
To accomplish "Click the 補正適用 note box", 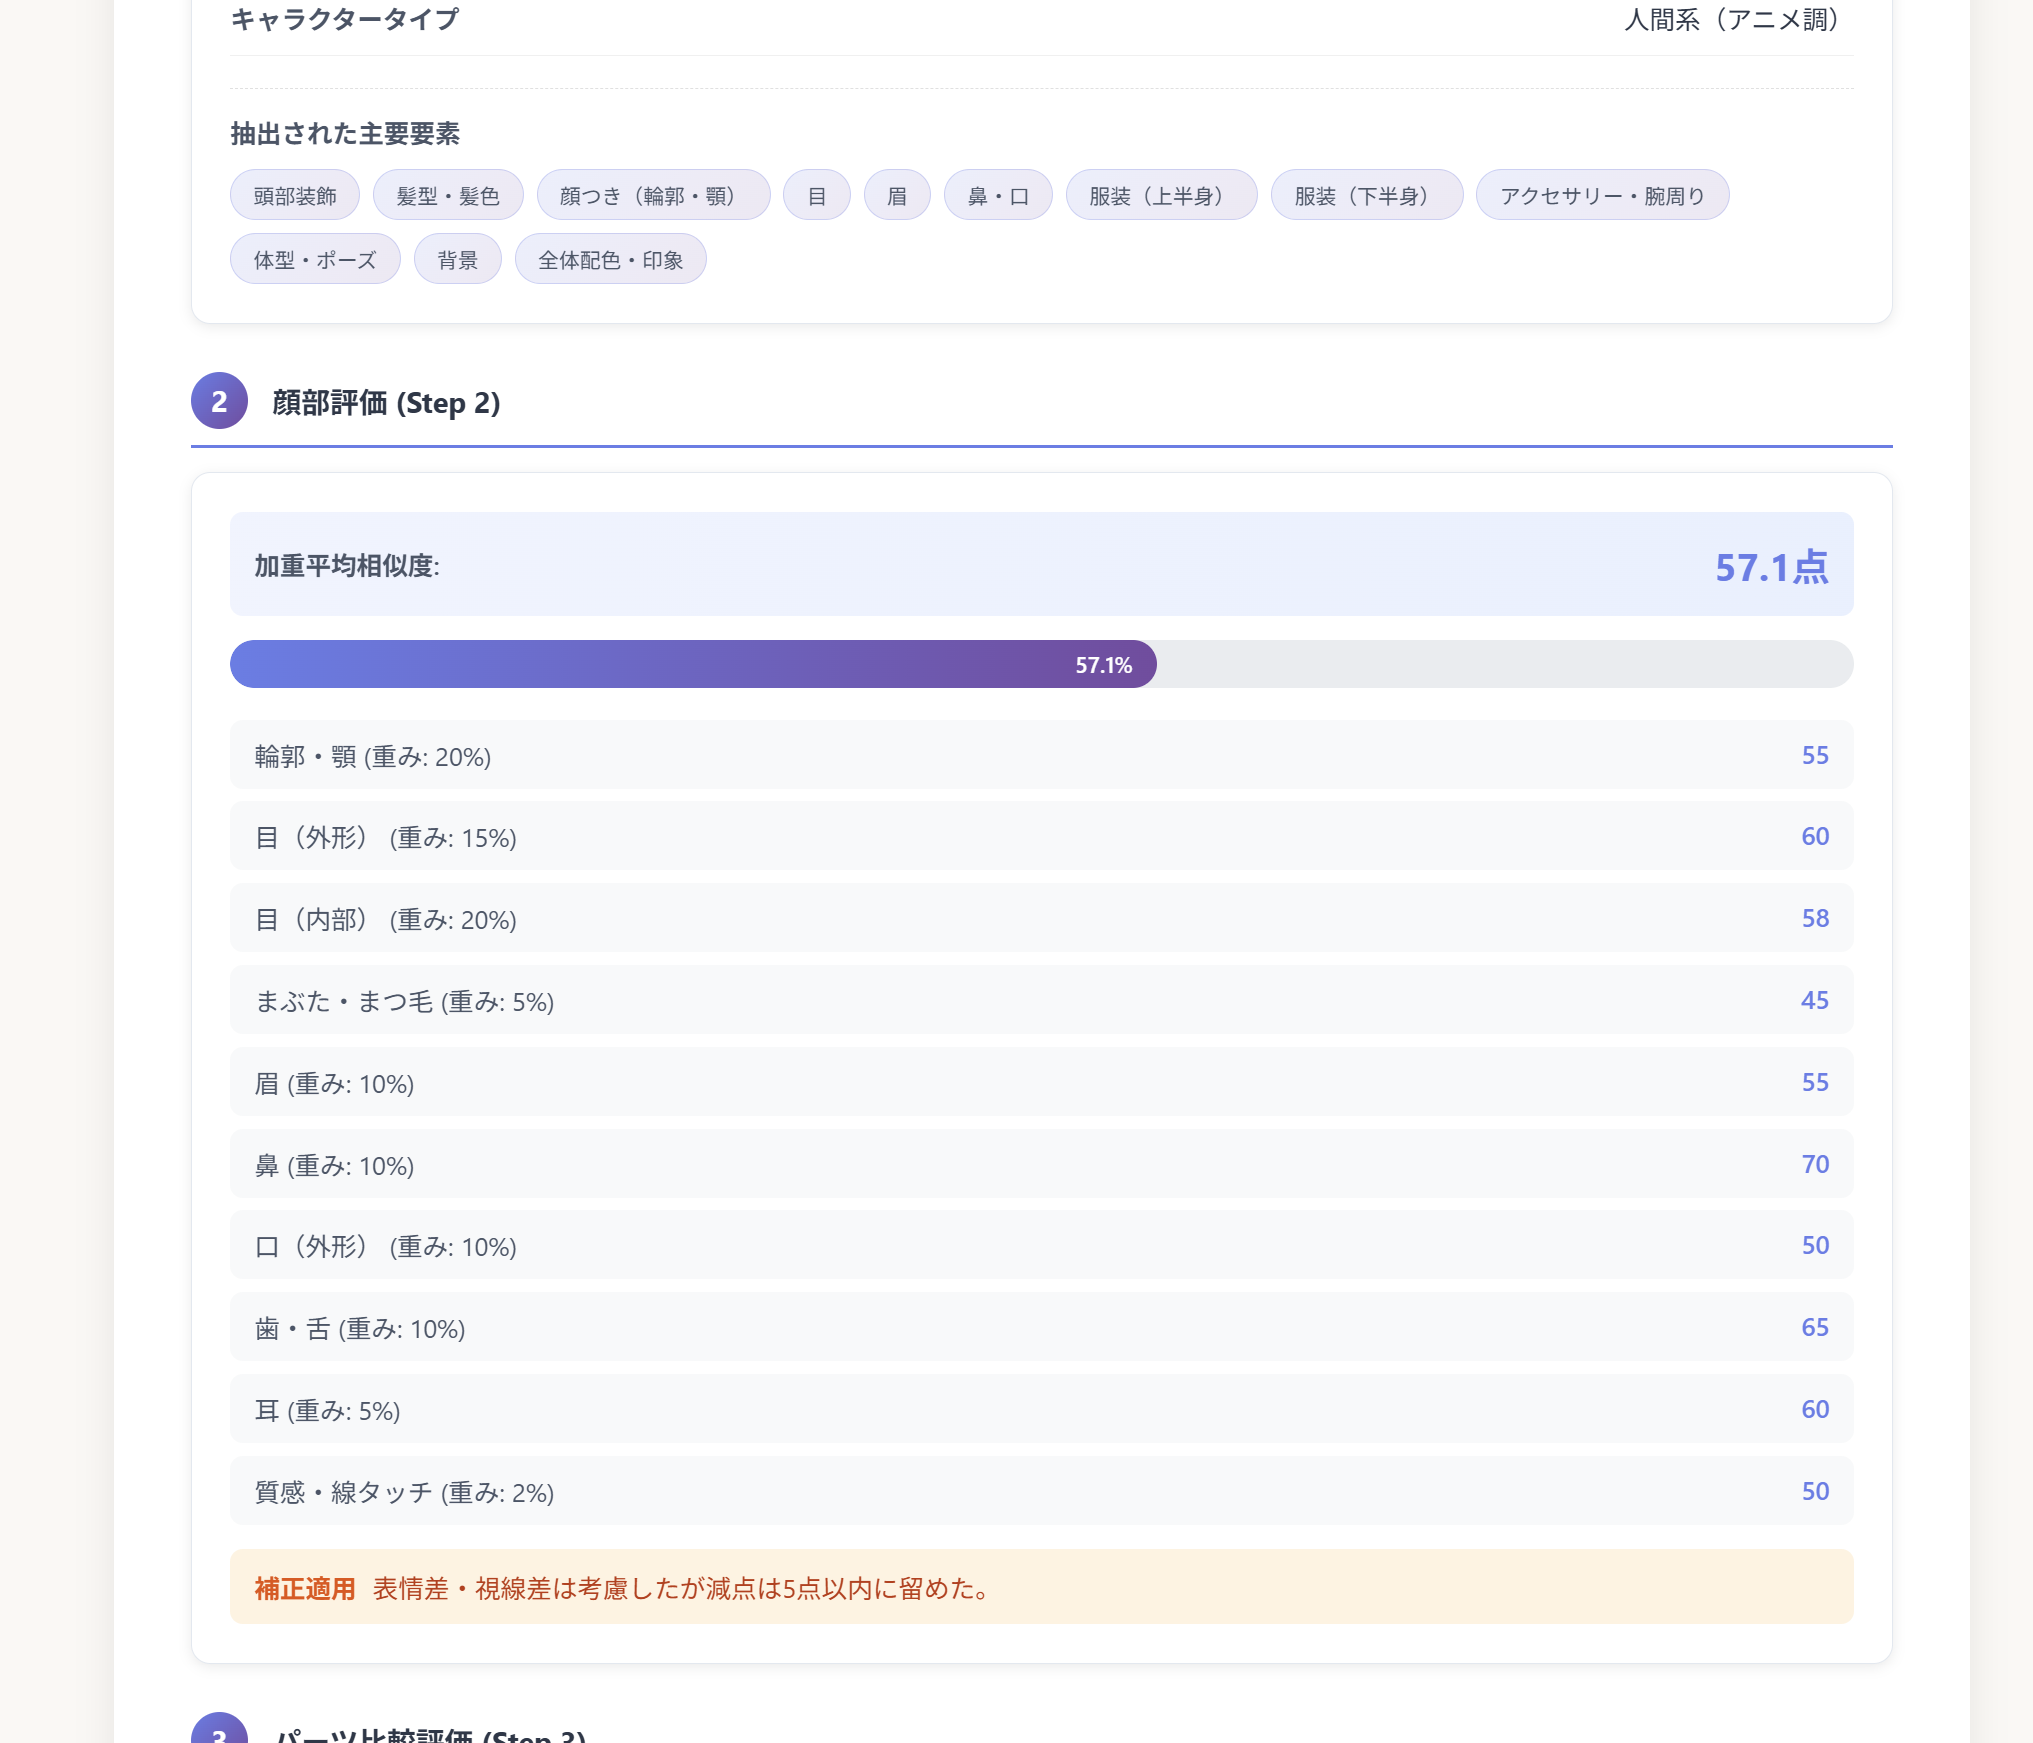I will click(x=1040, y=1587).
